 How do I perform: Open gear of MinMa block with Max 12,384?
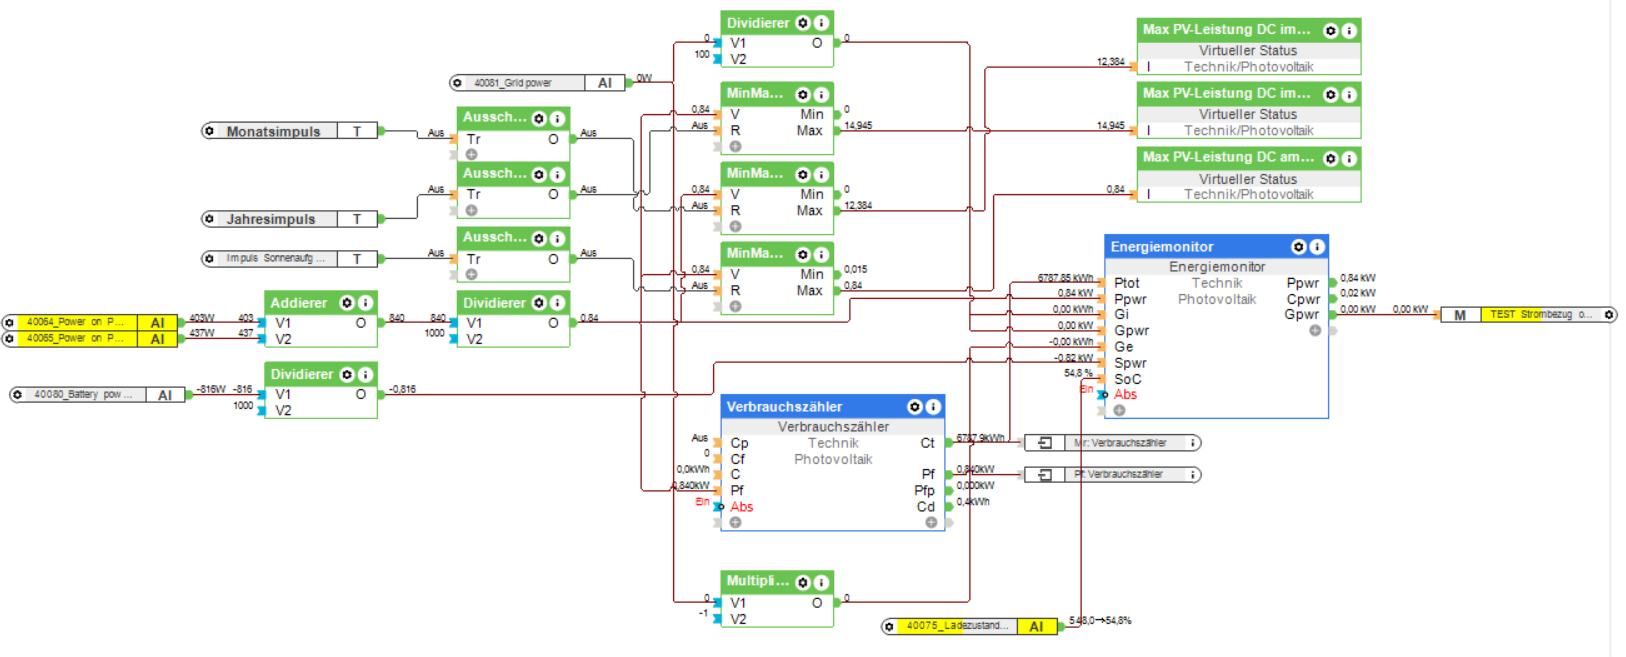pos(803,174)
